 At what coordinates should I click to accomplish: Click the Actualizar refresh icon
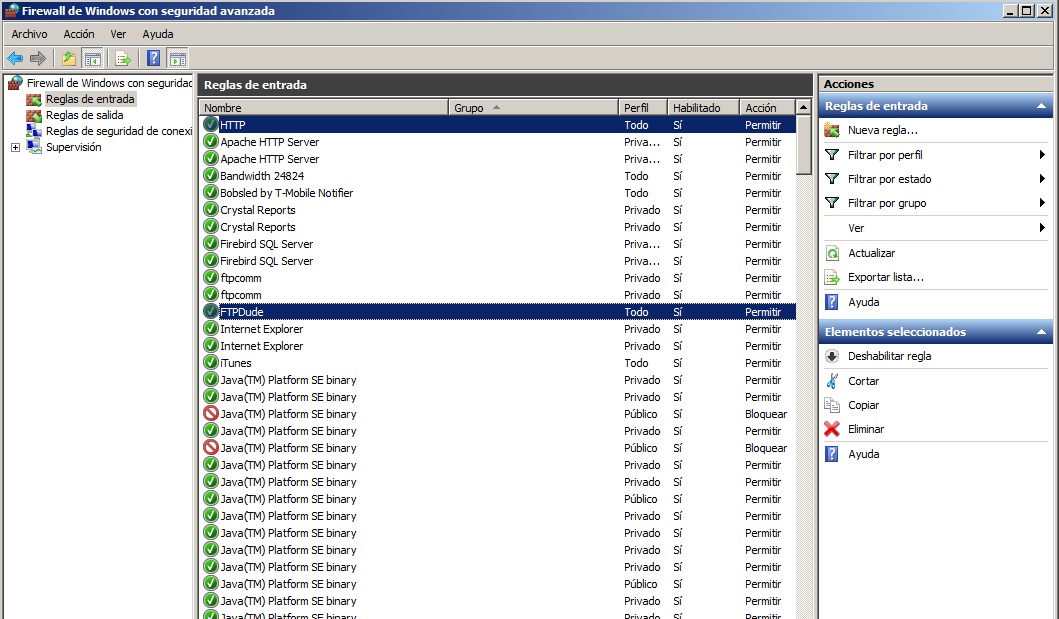pyautogui.click(x=832, y=253)
